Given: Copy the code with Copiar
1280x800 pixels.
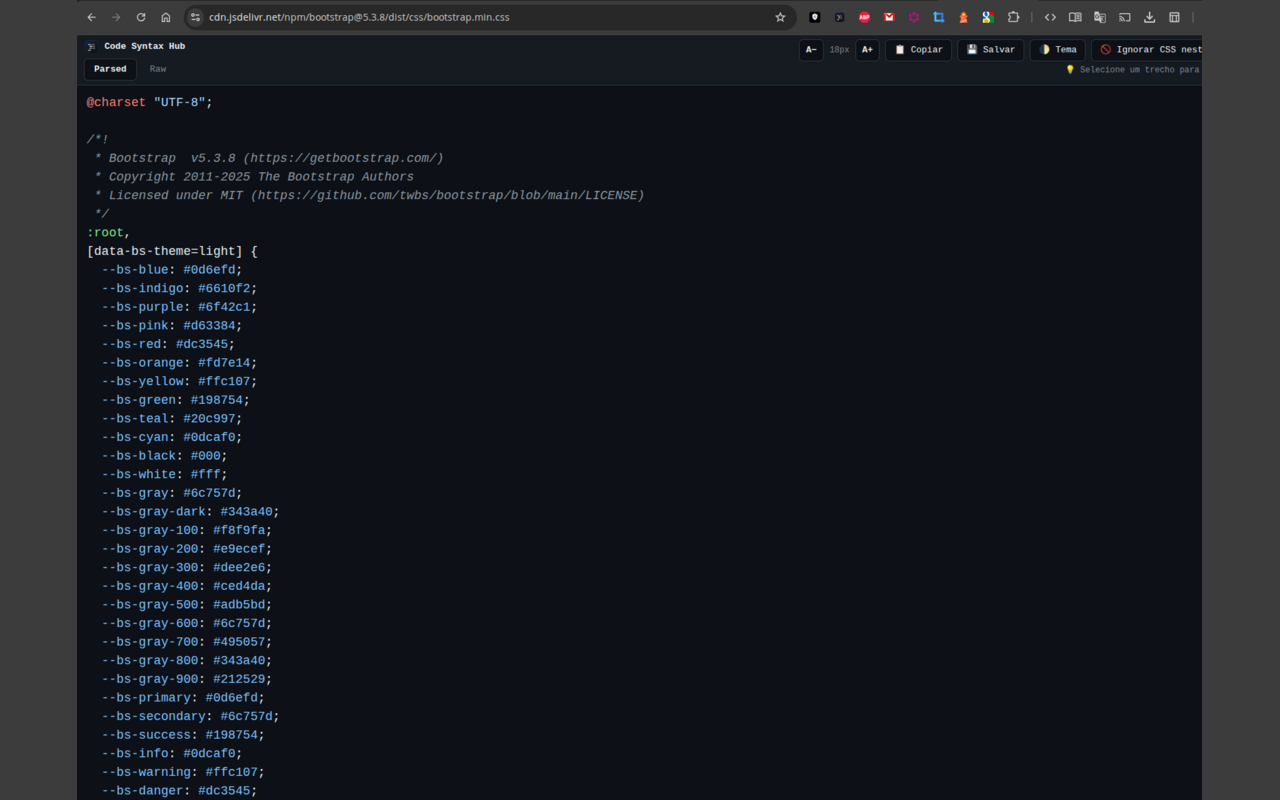Looking at the screenshot, I should pyautogui.click(x=918, y=49).
